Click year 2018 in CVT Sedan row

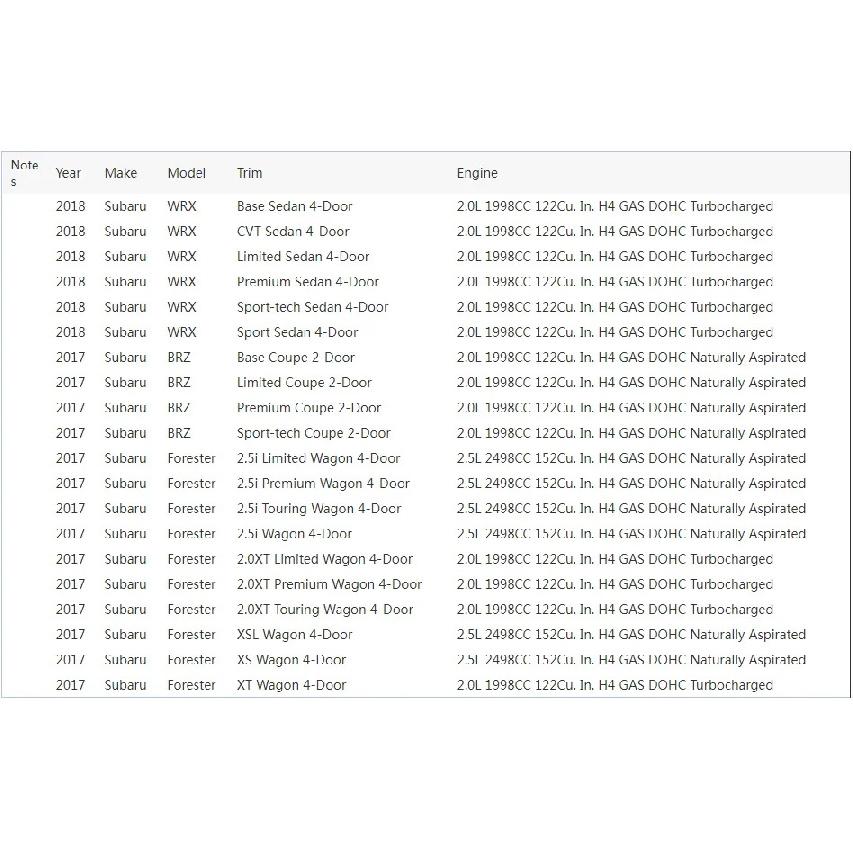click(x=70, y=231)
